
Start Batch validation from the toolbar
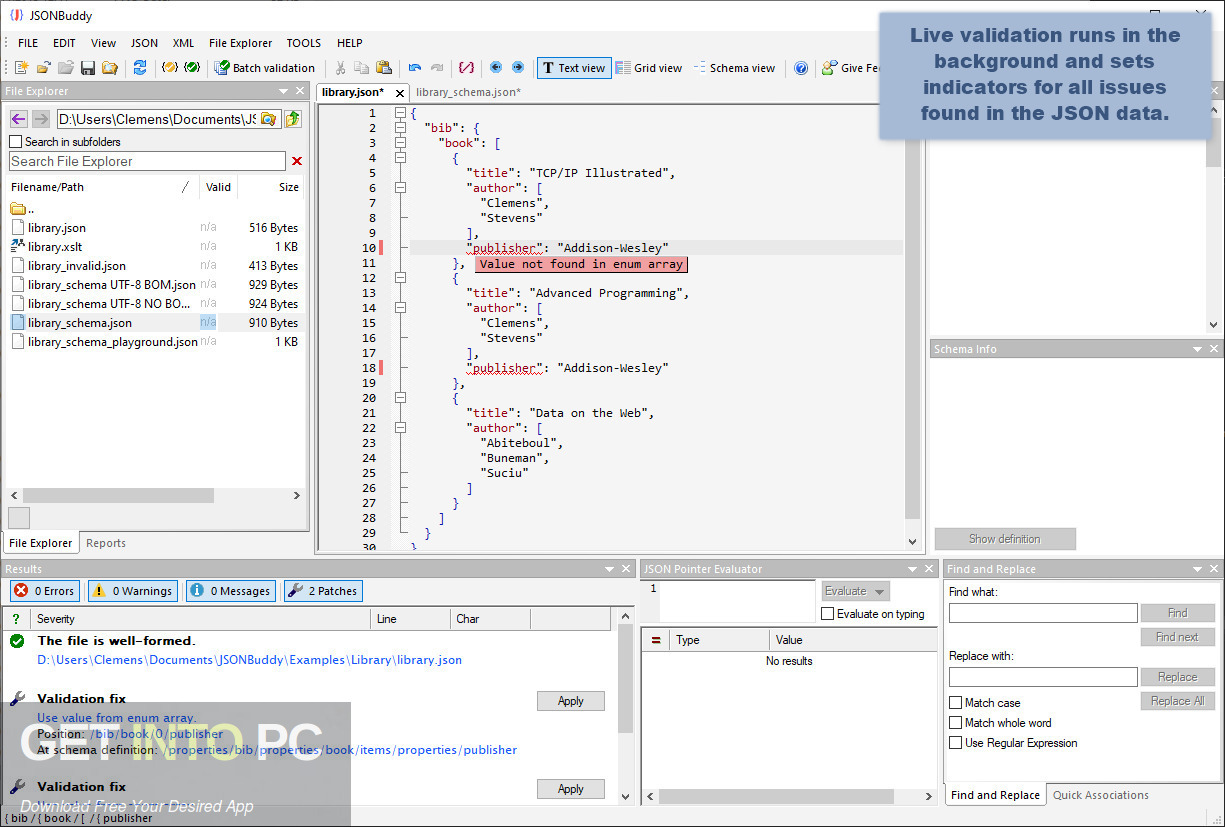265,68
